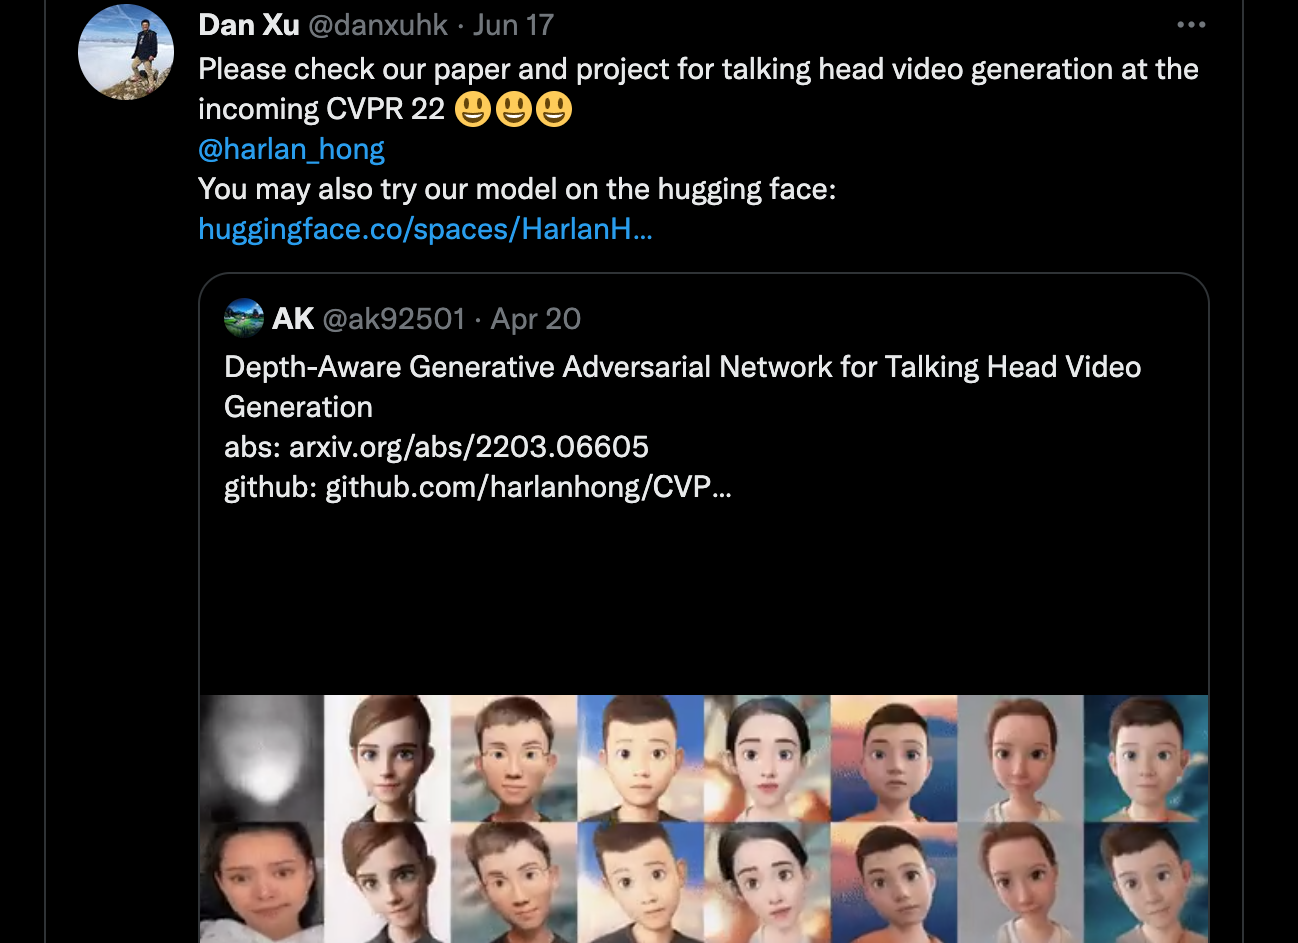Open the tweet's three-dot more menu

coord(1191,25)
